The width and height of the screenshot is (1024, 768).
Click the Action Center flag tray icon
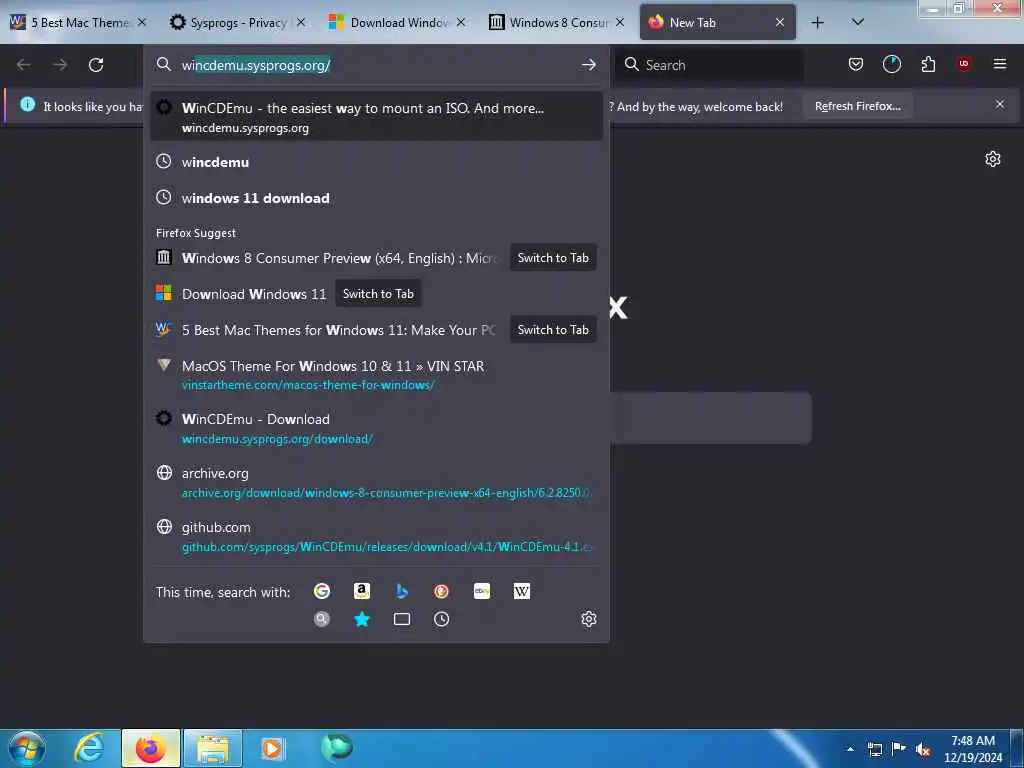899,749
